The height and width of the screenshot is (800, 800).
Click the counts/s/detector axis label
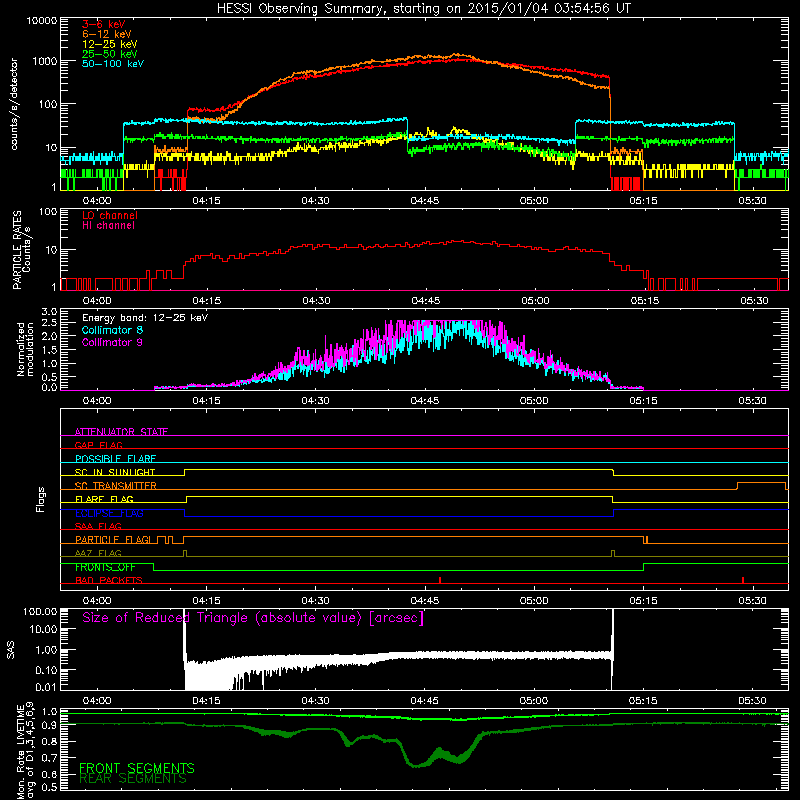14,104
